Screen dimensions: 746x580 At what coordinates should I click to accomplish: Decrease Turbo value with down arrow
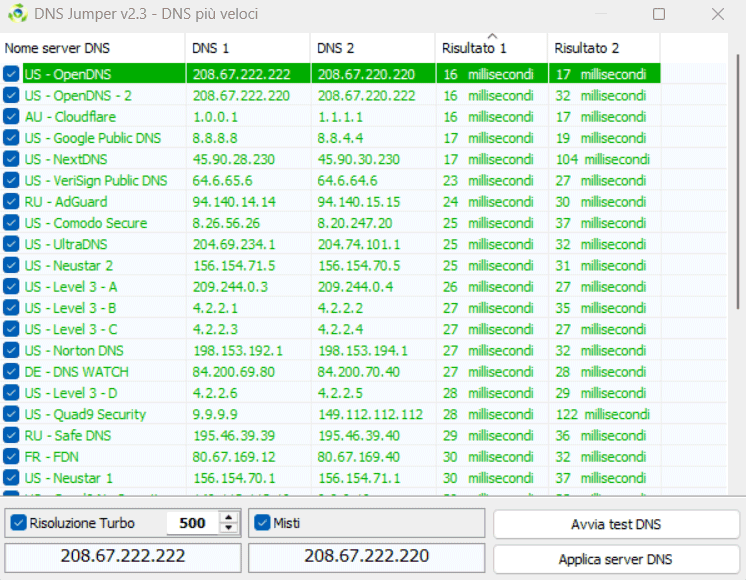(229, 528)
